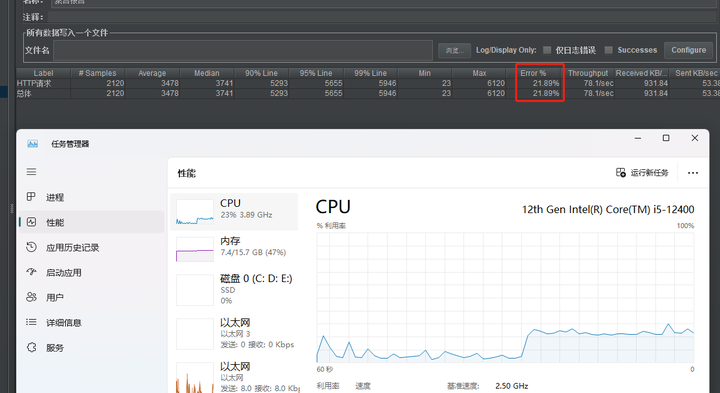Click the 95% Line column header
This screenshot has height=393, width=720.
pyautogui.click(x=316, y=73)
